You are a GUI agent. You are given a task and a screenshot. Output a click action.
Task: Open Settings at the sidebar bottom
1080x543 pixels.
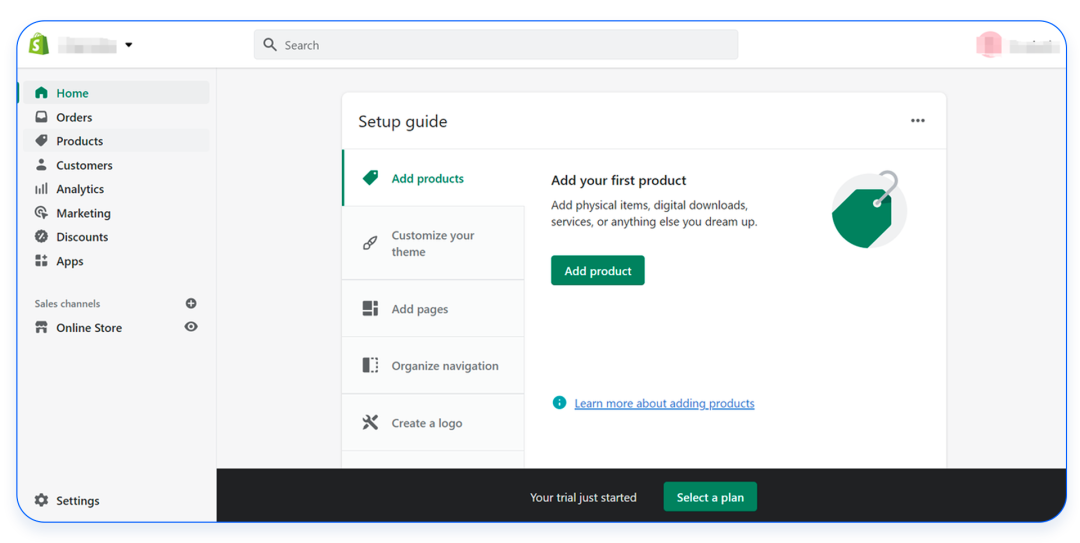(x=77, y=501)
